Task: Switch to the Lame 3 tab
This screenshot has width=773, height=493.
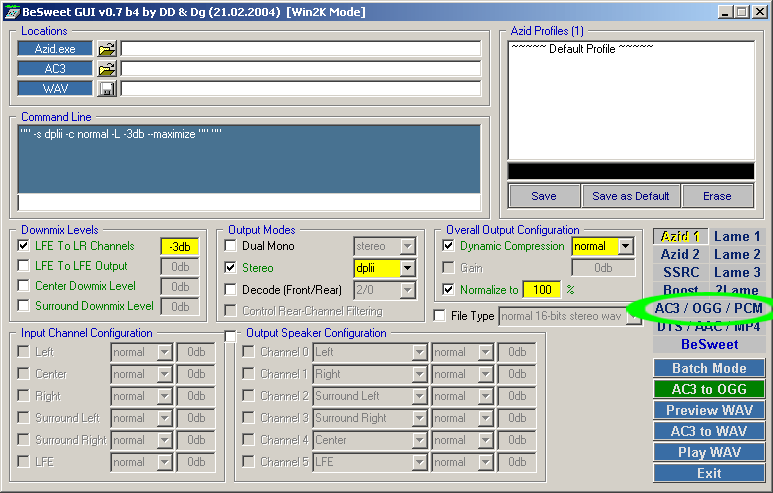Action: click(x=737, y=272)
